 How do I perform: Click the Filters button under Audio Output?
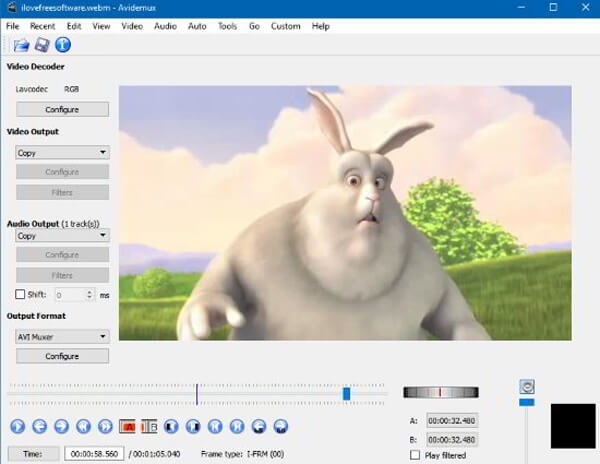tap(62, 275)
